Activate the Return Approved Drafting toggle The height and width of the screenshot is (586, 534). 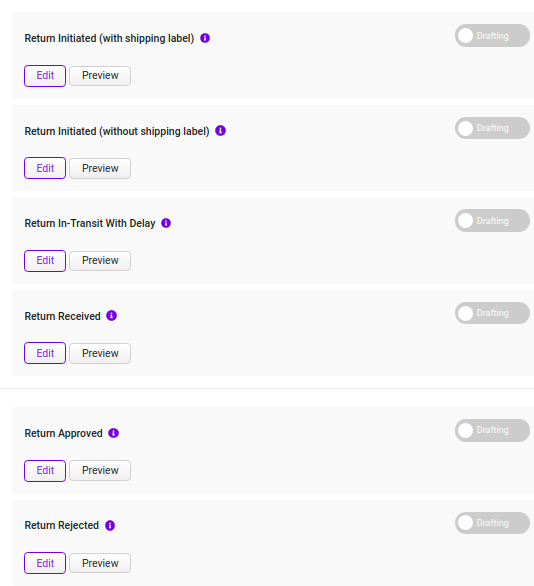[492, 431]
